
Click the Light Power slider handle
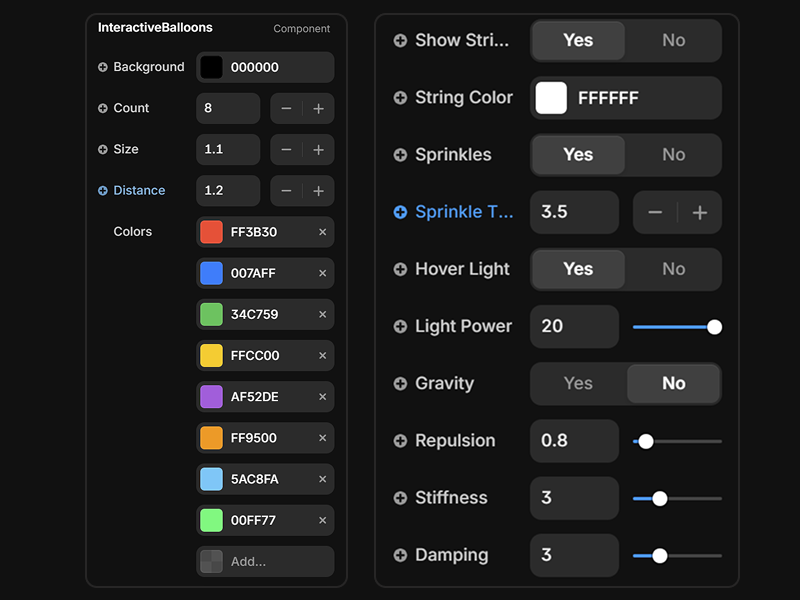714,327
